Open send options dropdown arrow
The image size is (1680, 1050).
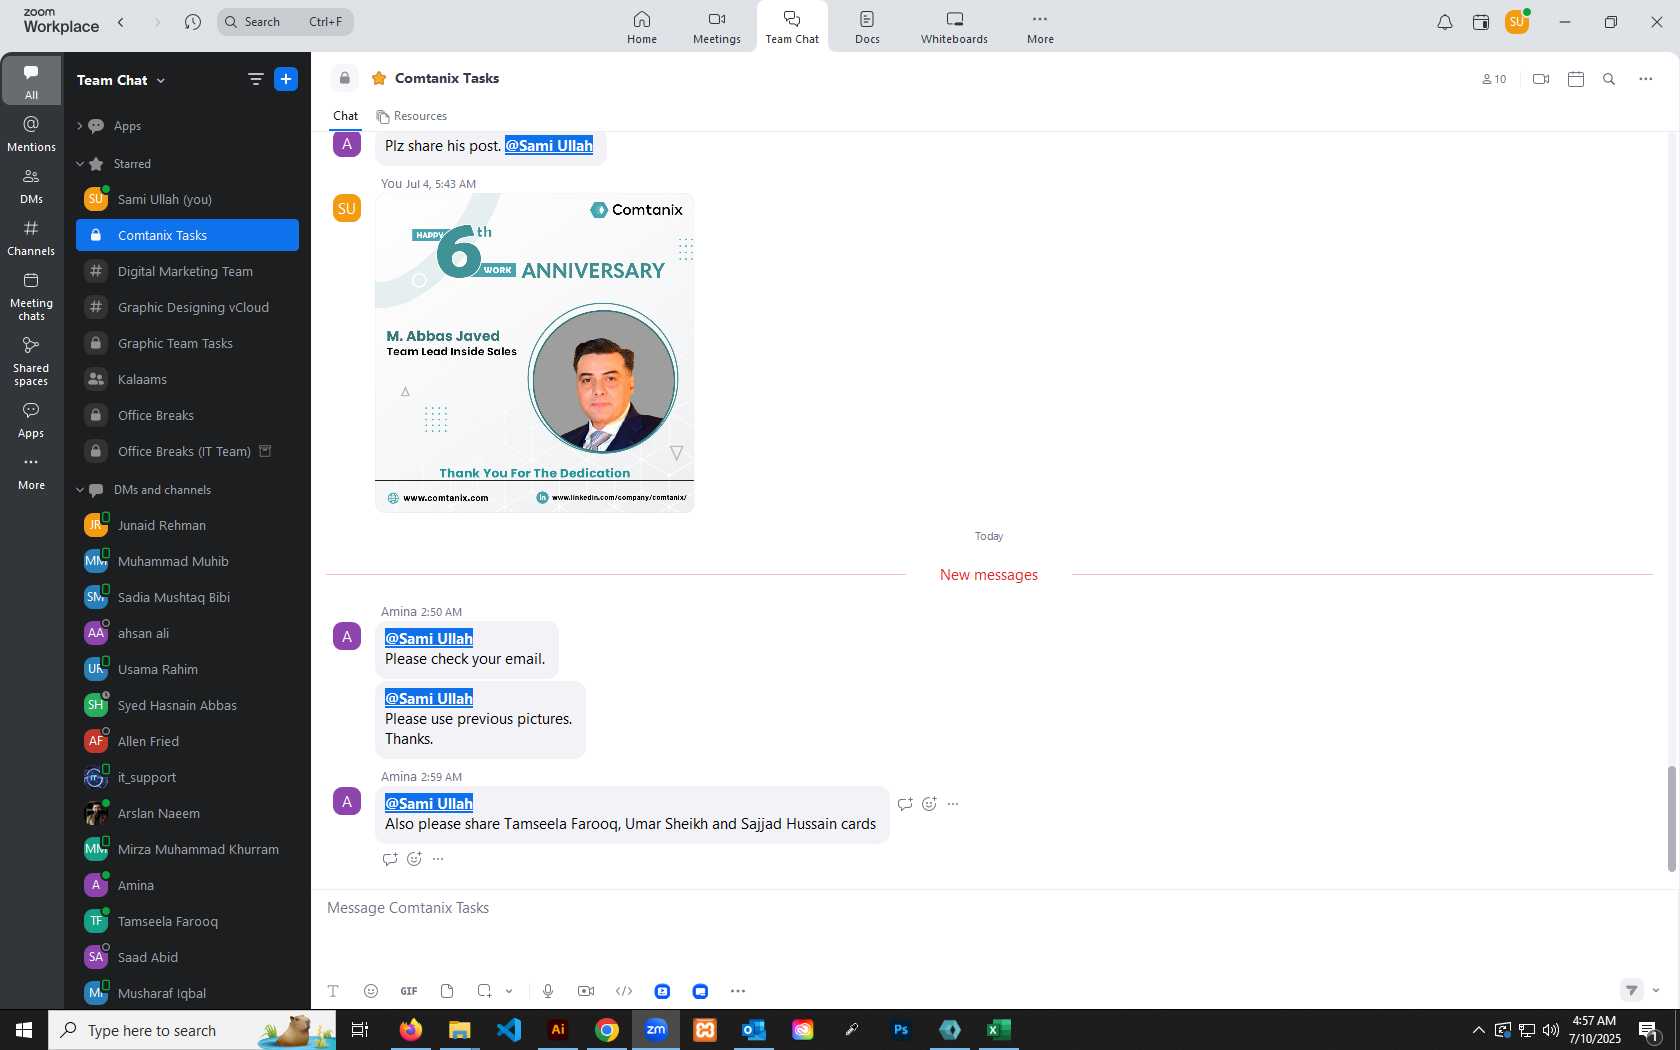point(1656,991)
